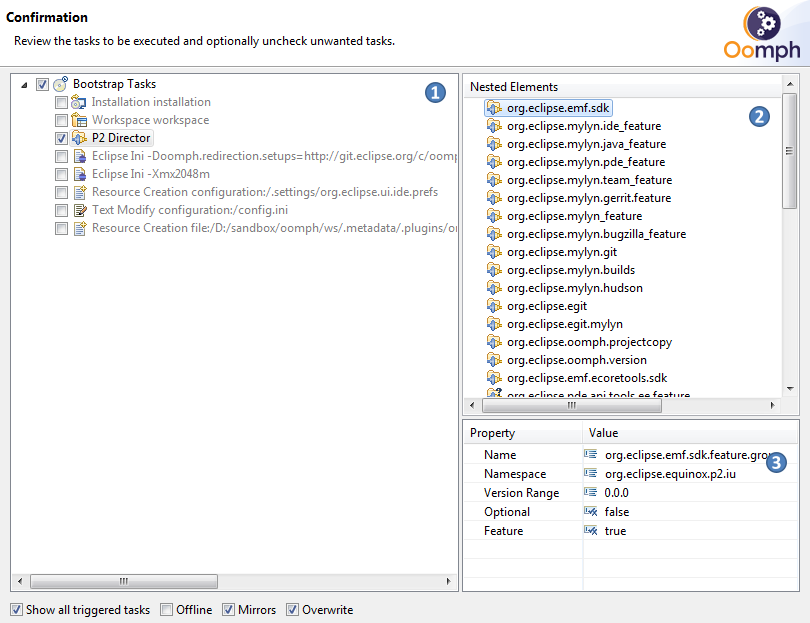The height and width of the screenshot is (623, 810).
Task: Click the org.eclipse.mylyn.git requirement icon
Action: pos(494,252)
